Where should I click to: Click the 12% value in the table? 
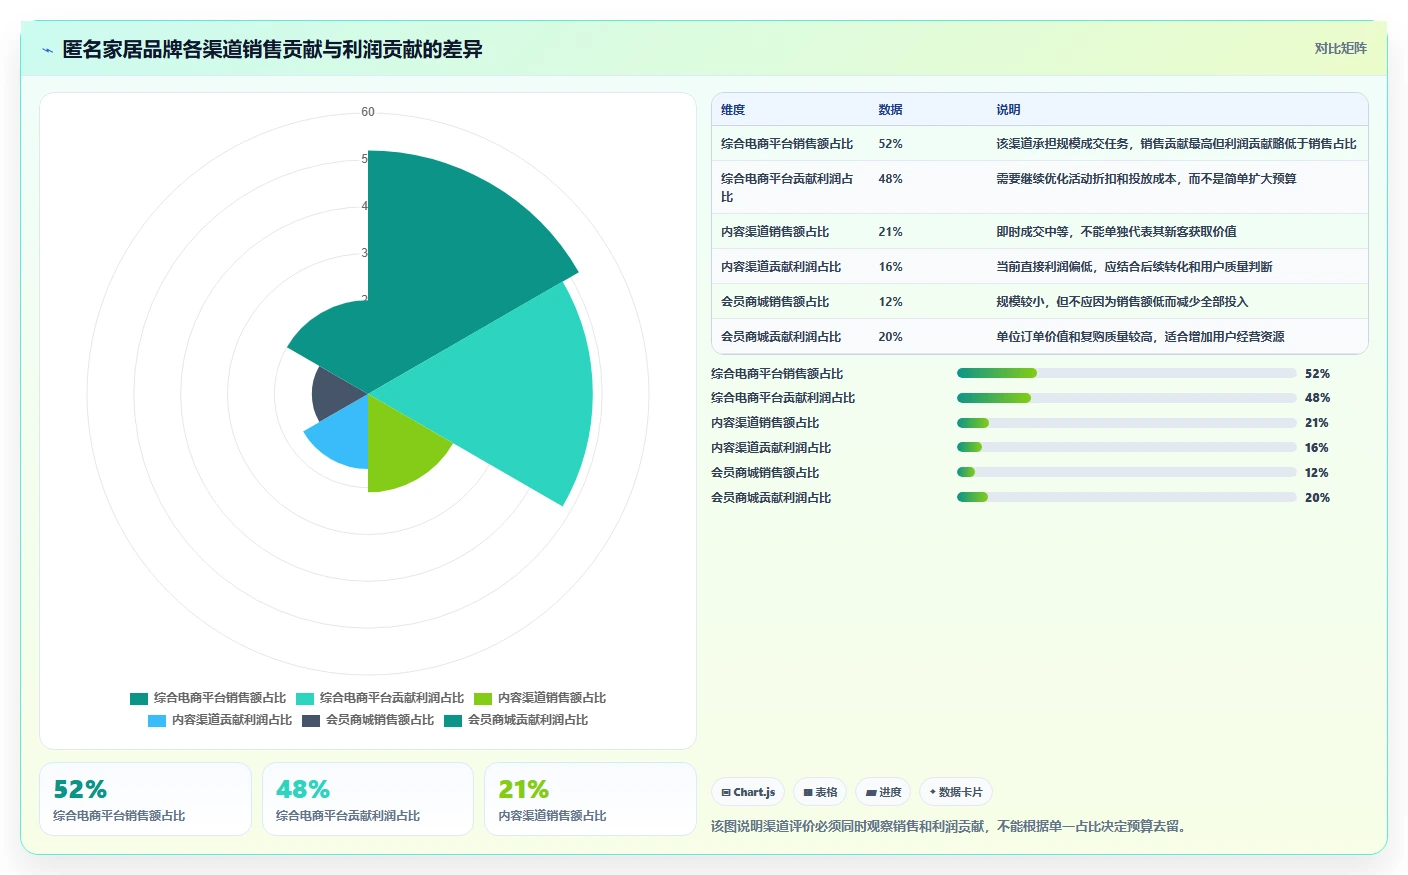click(890, 302)
